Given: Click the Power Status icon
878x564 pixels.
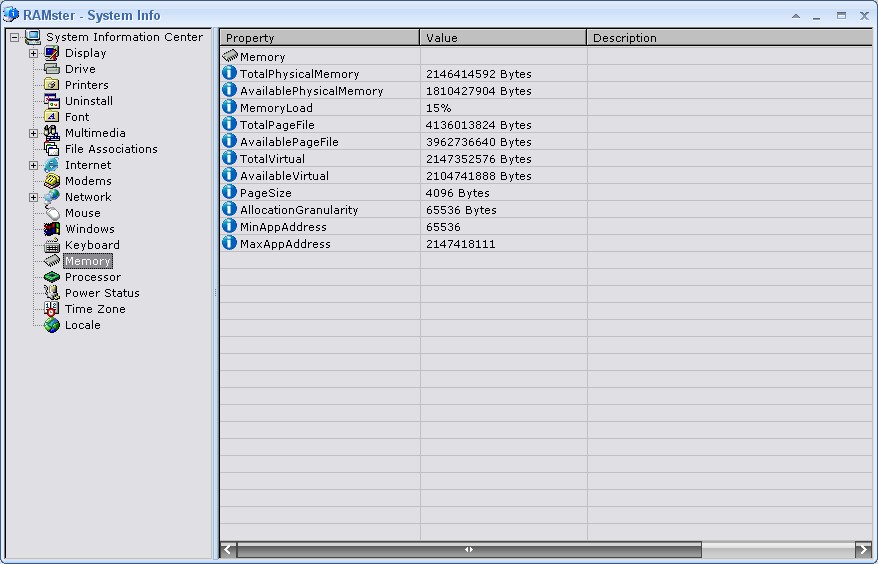Looking at the screenshot, I should pyautogui.click(x=52, y=293).
